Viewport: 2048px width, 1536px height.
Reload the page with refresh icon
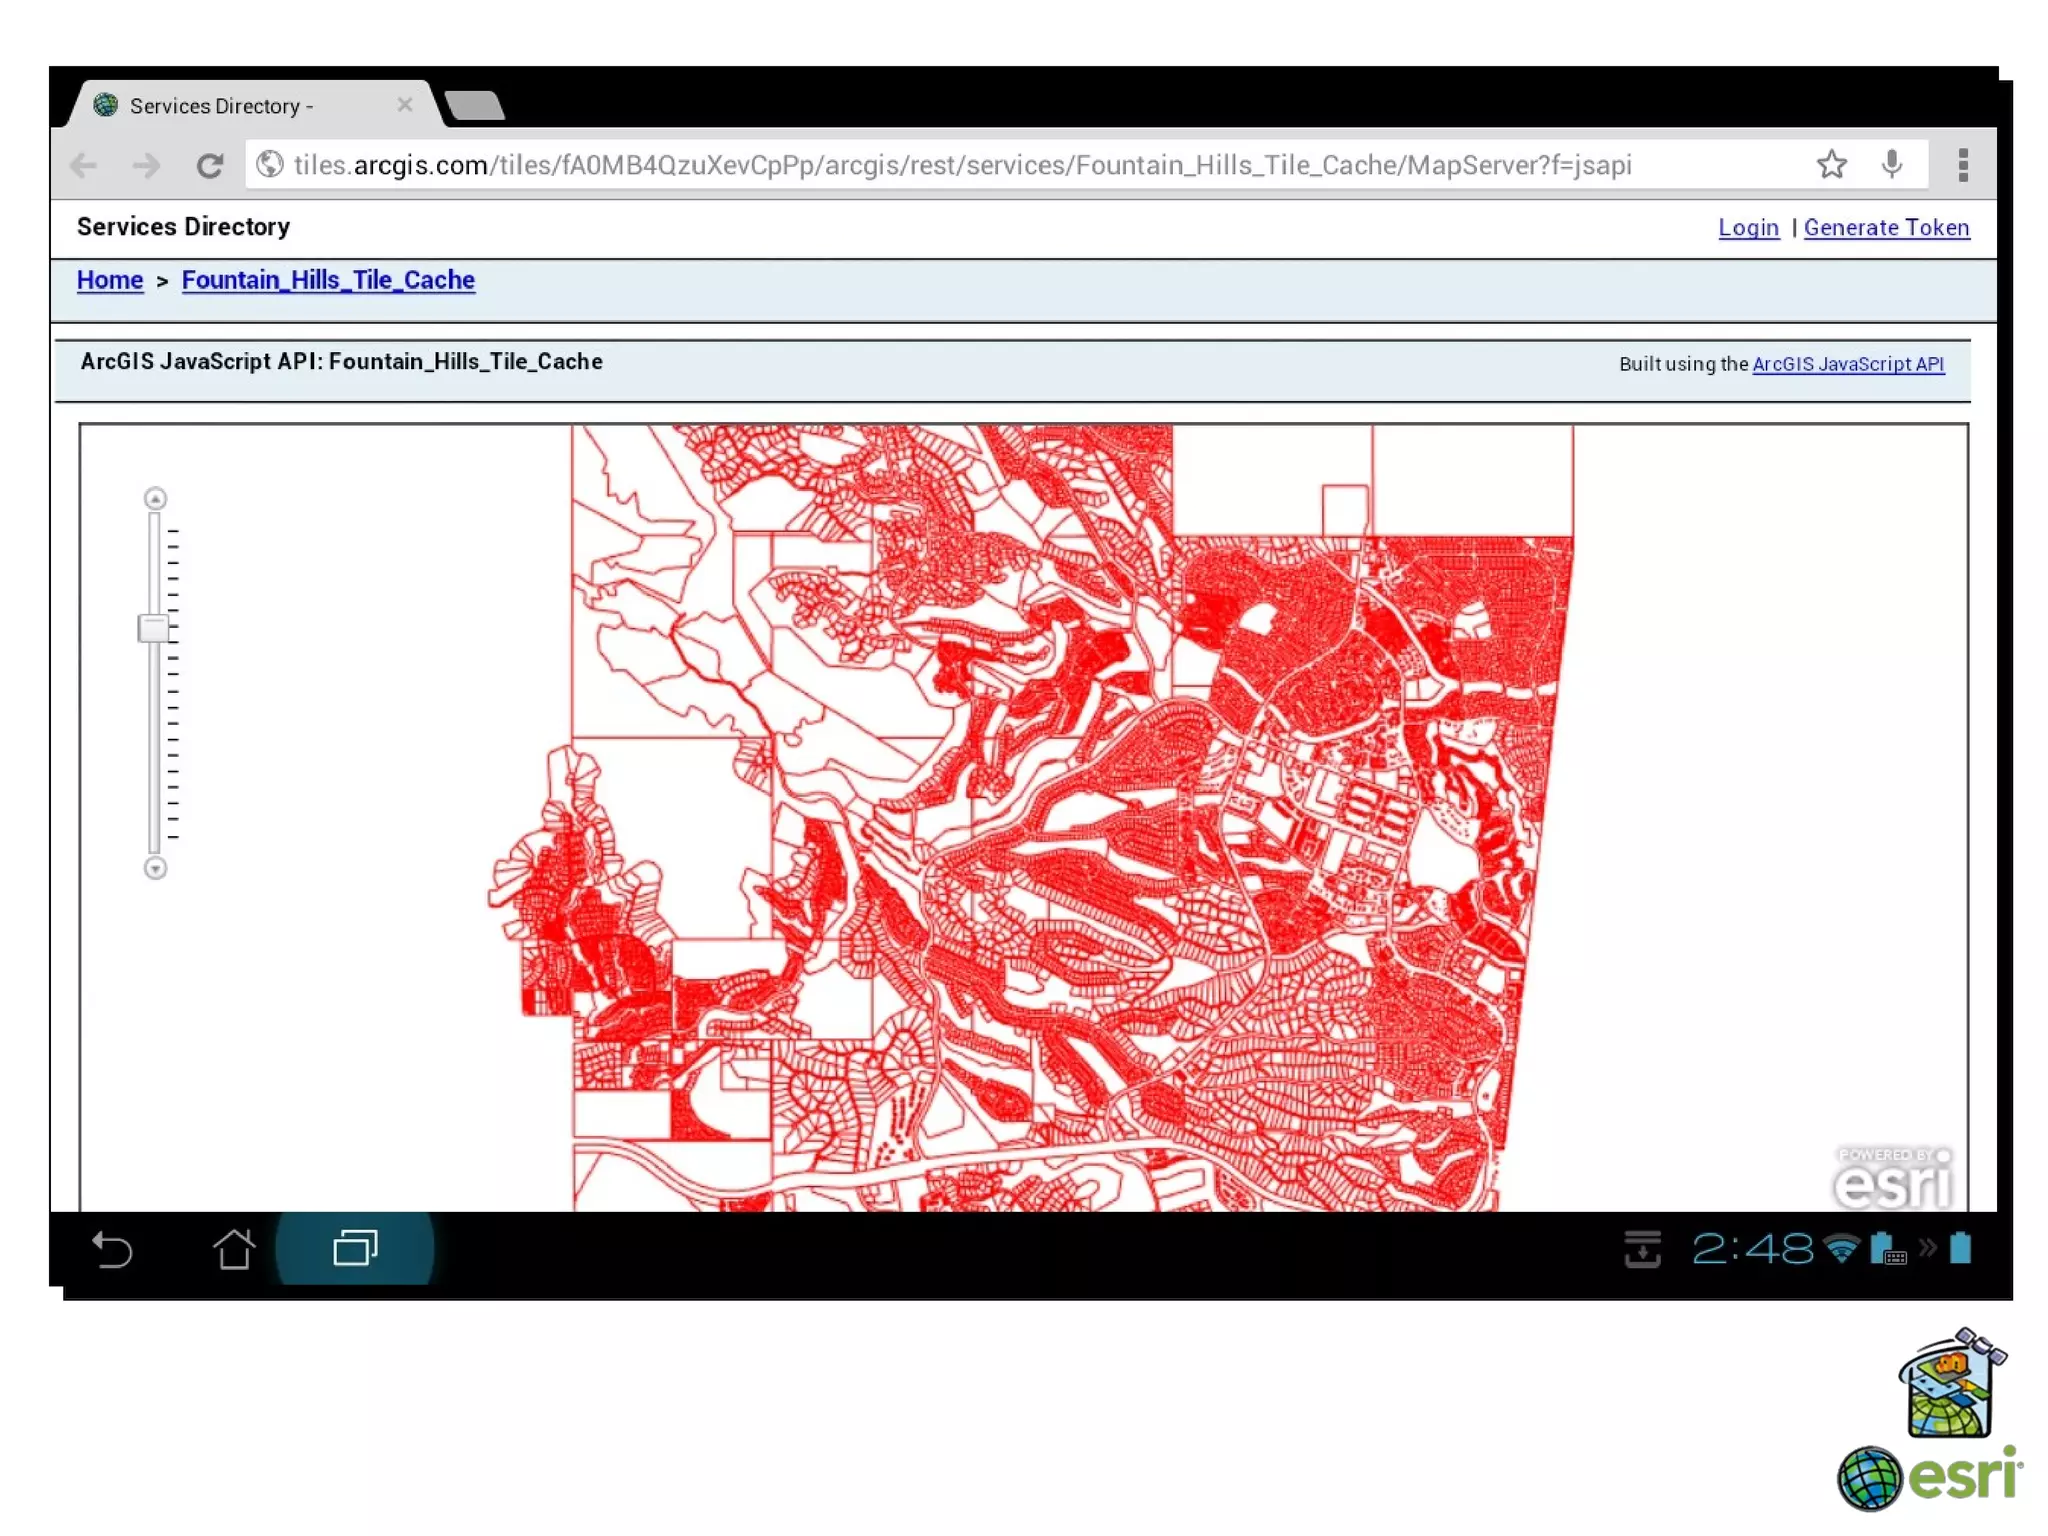pyautogui.click(x=210, y=165)
